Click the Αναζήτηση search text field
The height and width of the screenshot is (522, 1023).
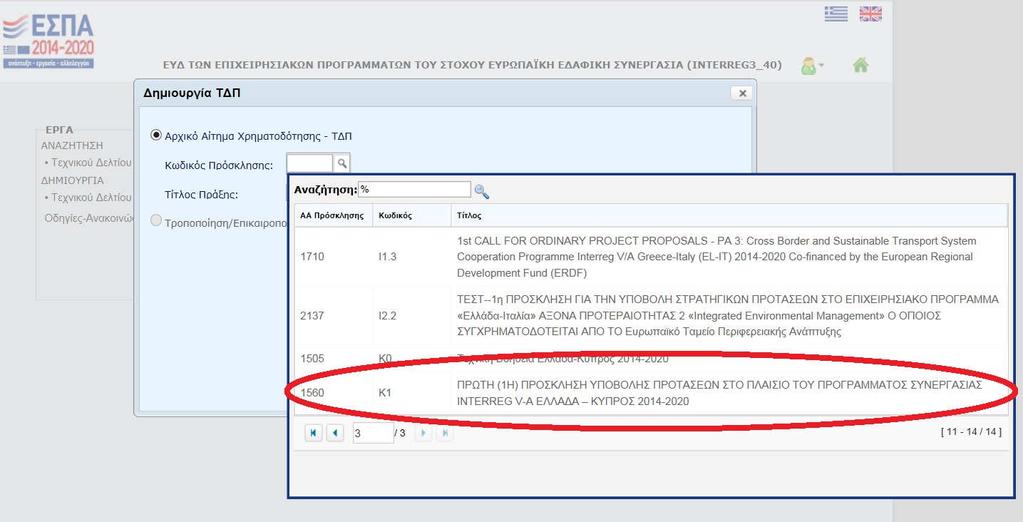pos(414,189)
